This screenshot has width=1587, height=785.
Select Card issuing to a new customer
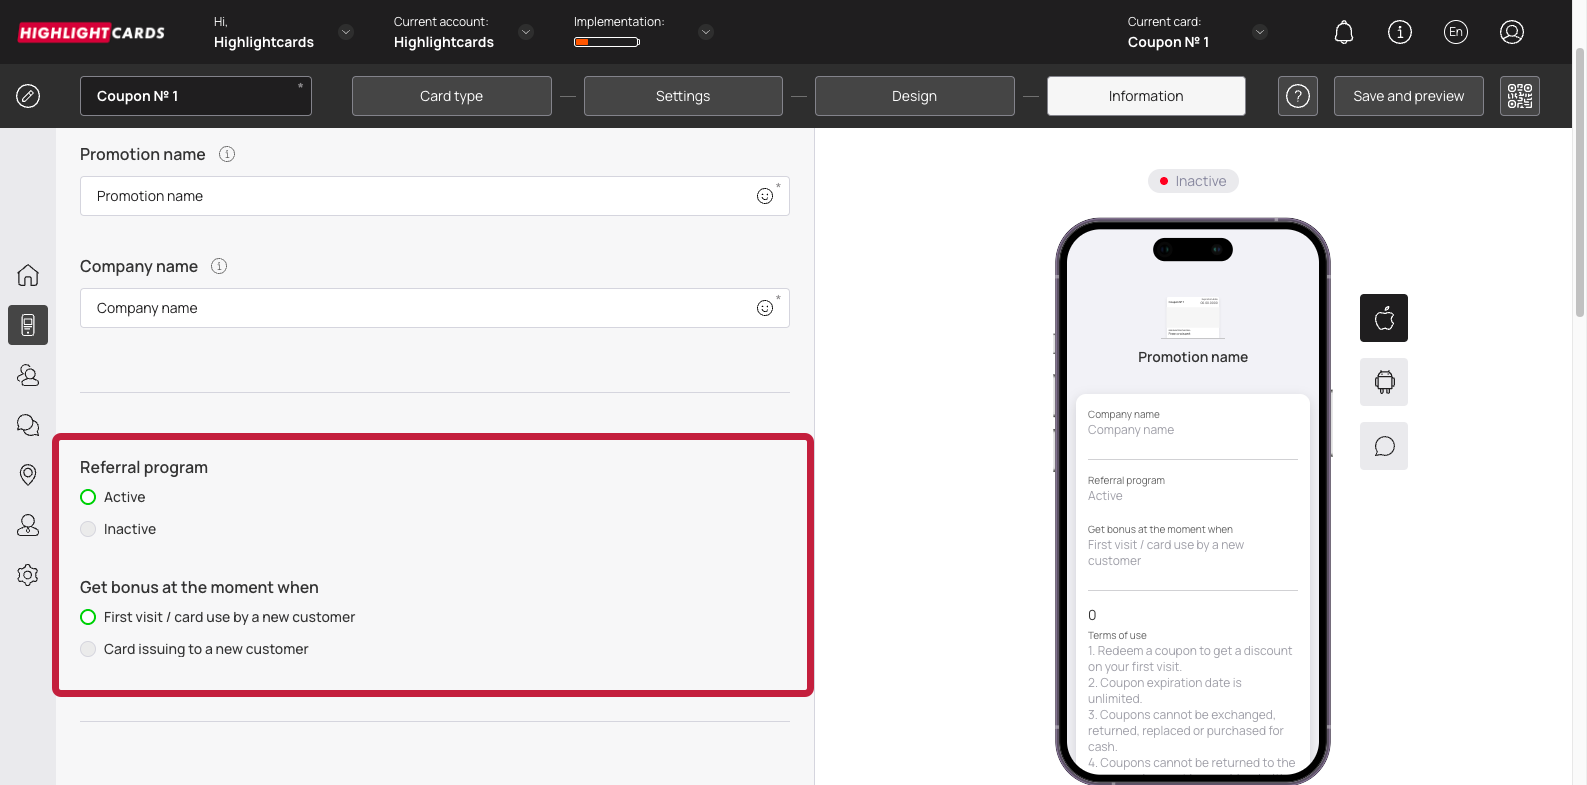(x=89, y=649)
